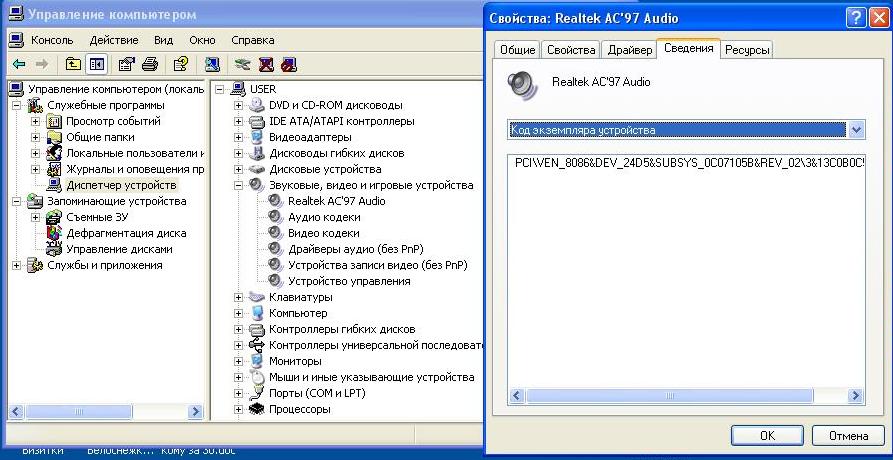
Task: Click the Scan for hardware changes icon
Action: [x=212, y=64]
